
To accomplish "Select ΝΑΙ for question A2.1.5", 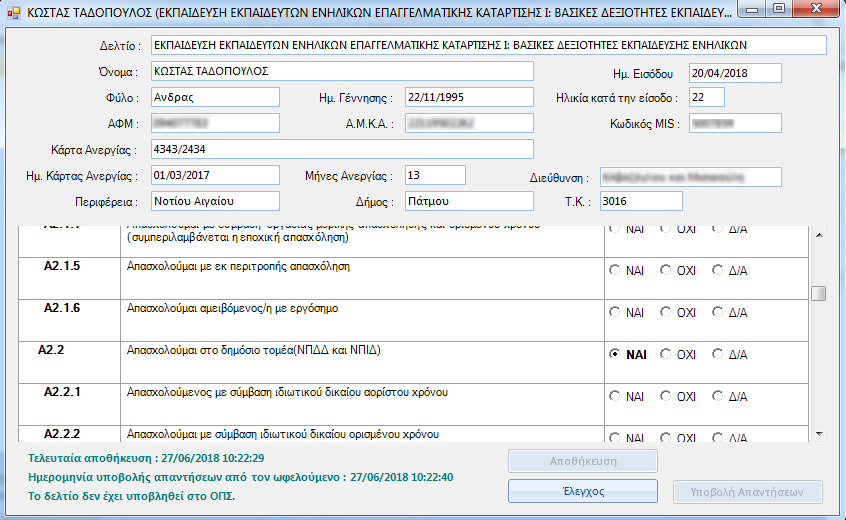I will pyautogui.click(x=615, y=270).
